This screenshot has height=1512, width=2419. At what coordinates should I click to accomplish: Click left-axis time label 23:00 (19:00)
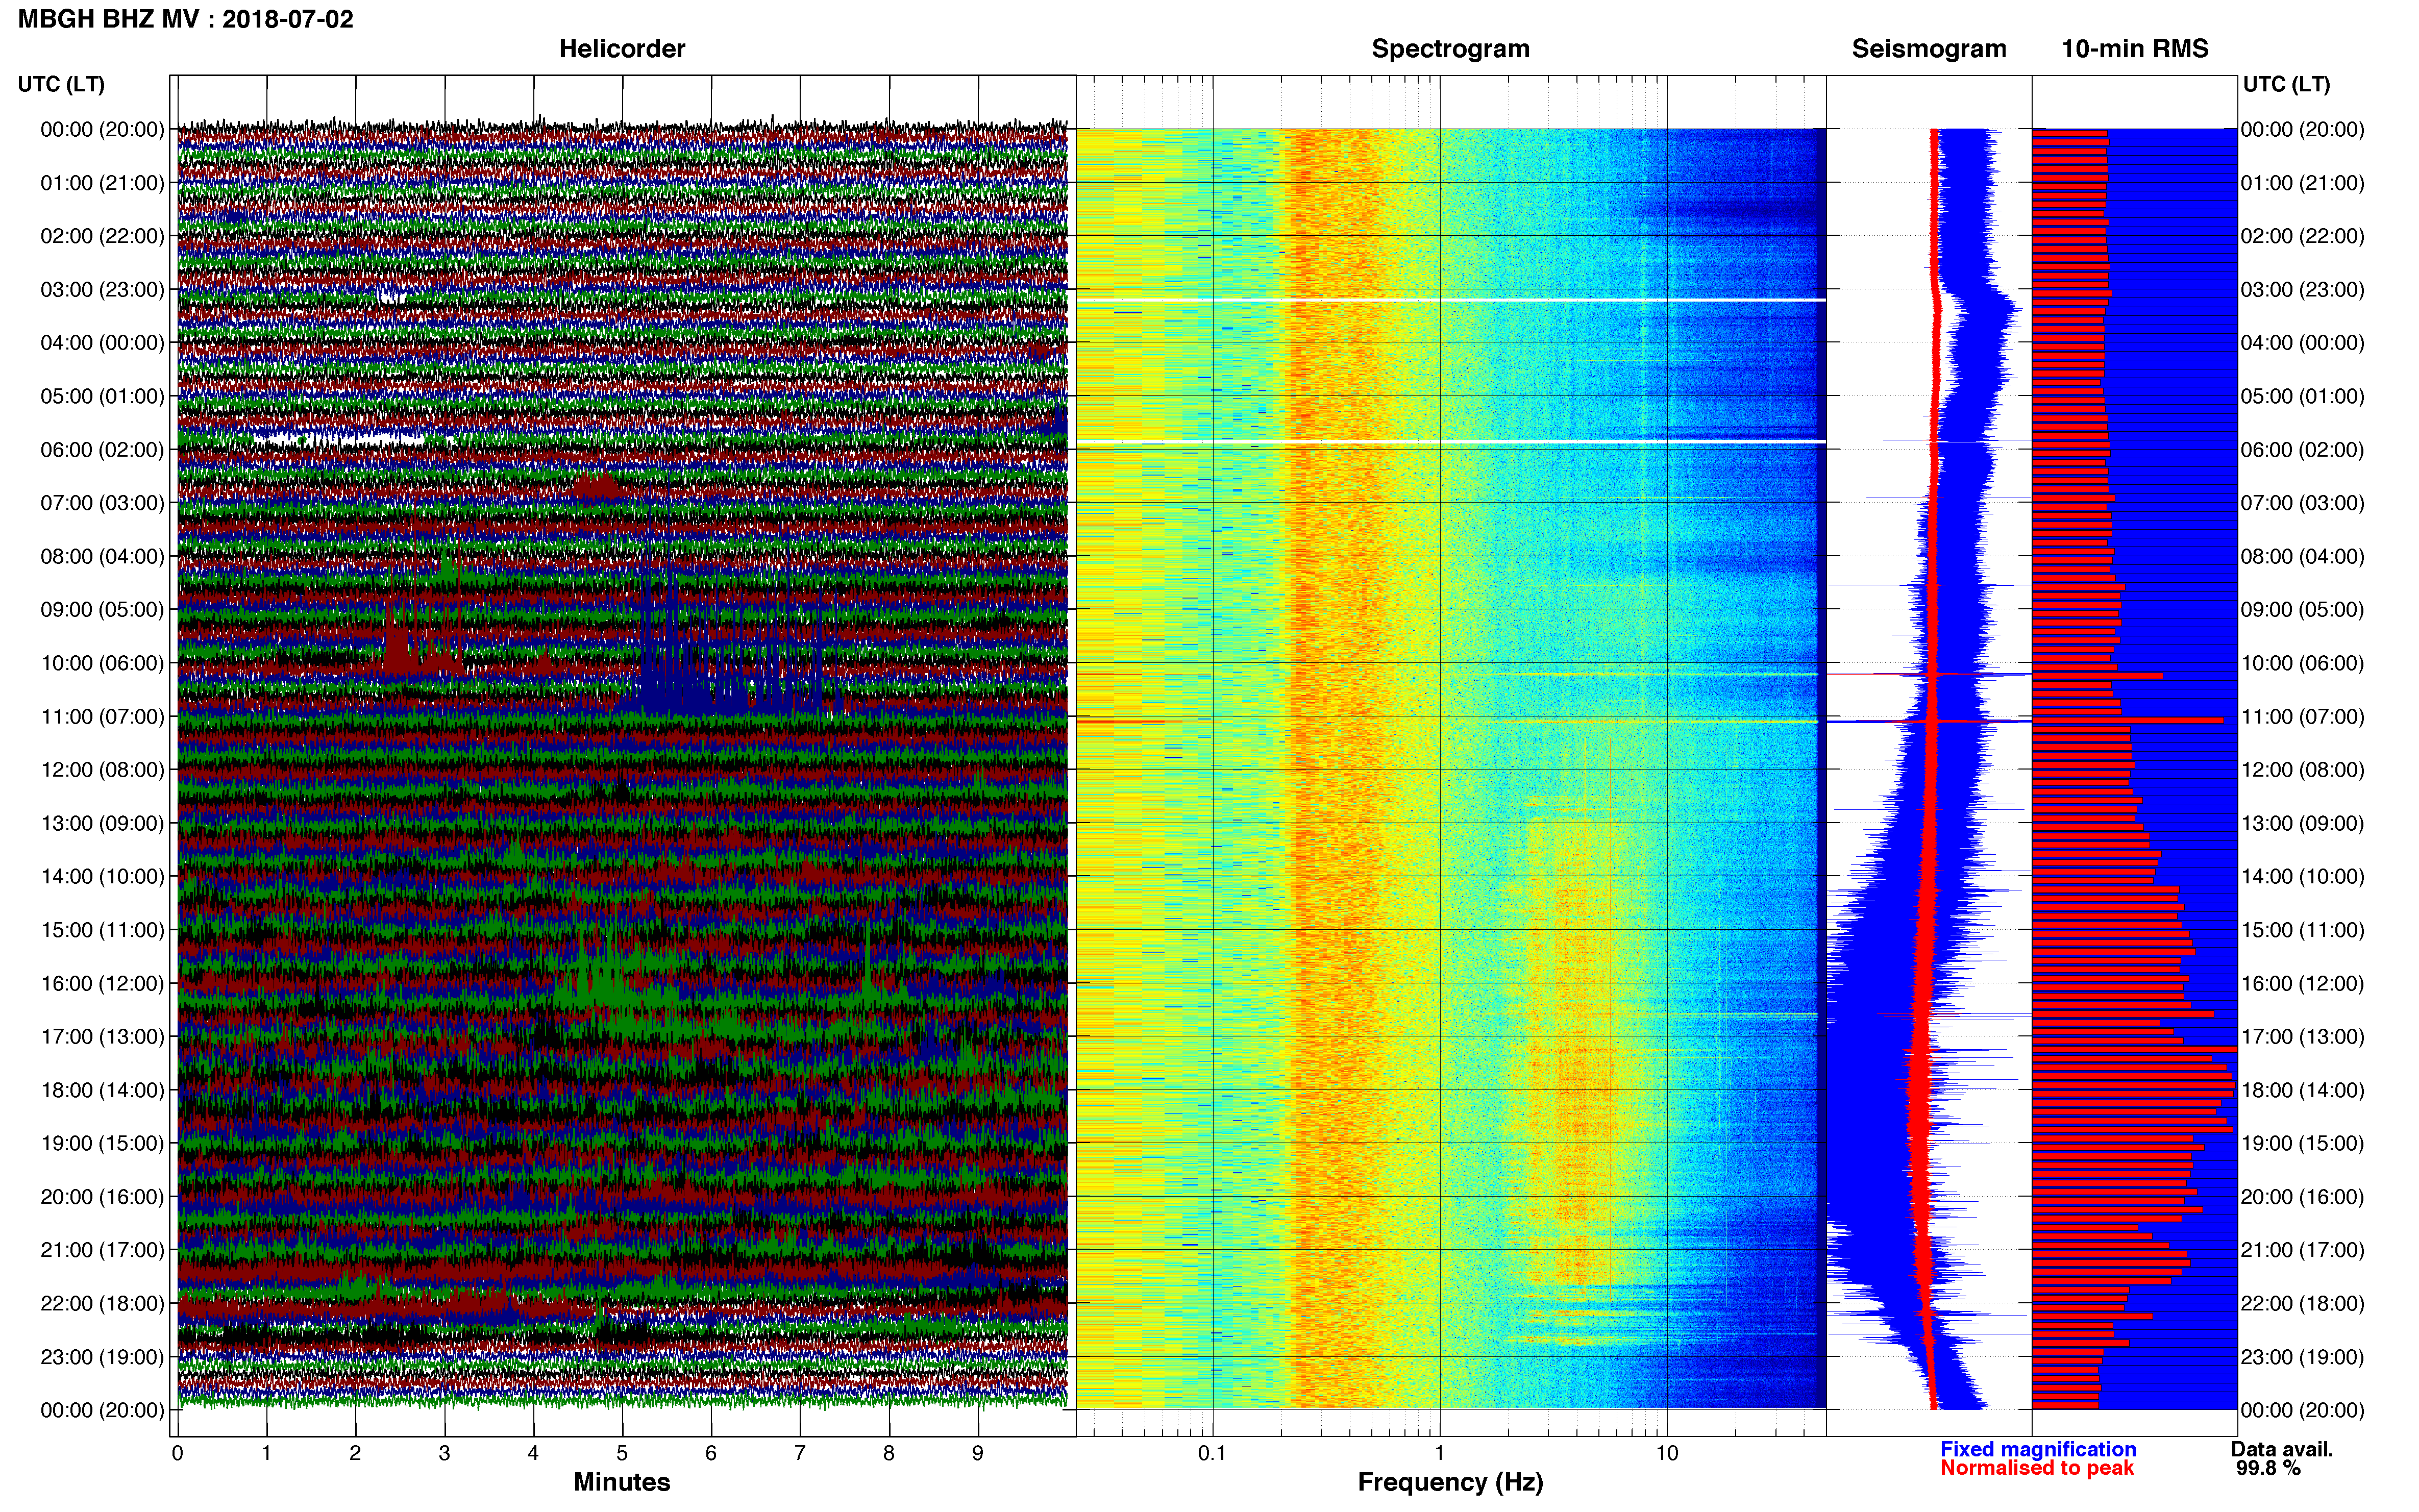(102, 1357)
